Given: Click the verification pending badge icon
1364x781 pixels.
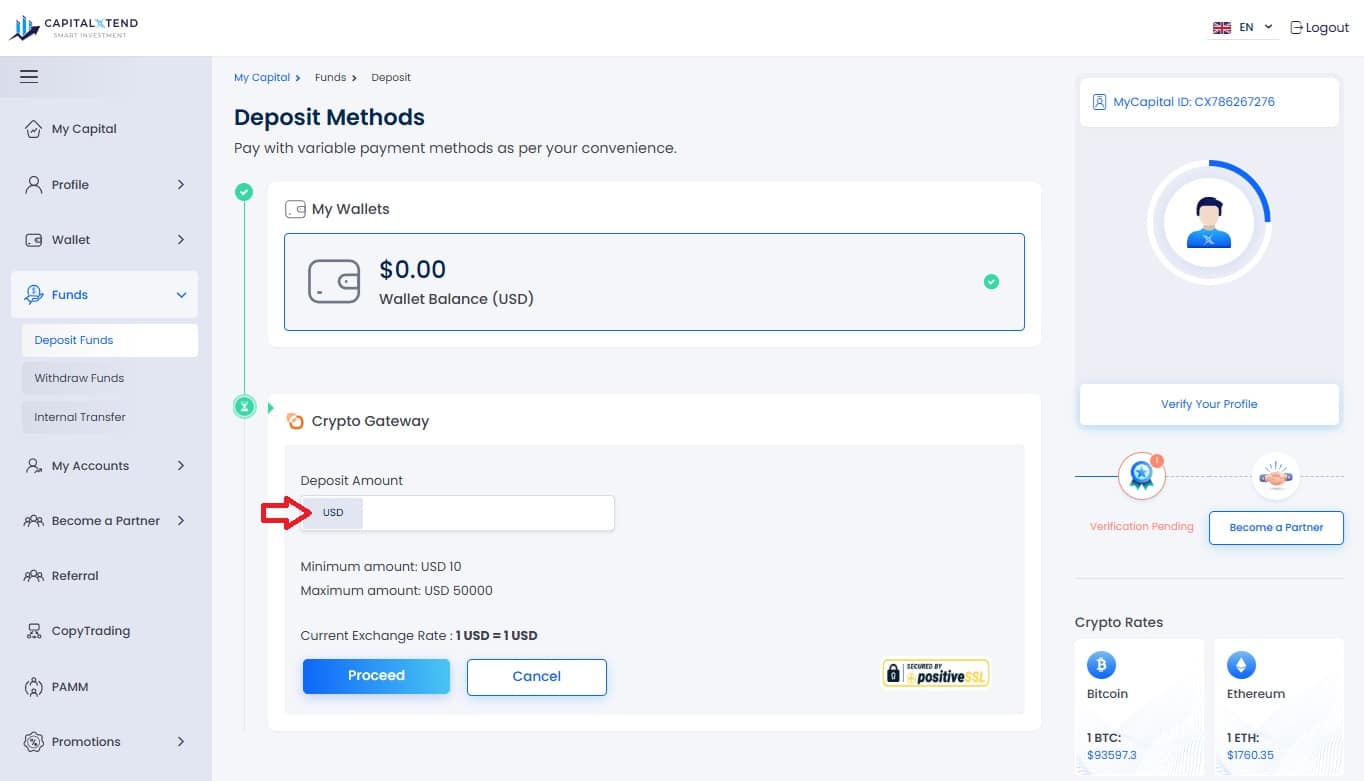Looking at the screenshot, I should point(1141,476).
